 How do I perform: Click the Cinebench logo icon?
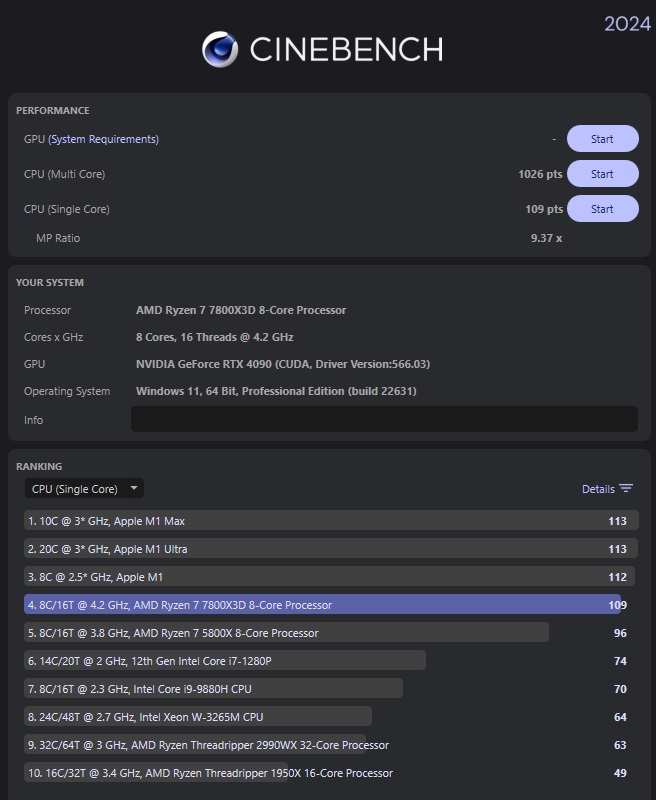pos(220,49)
